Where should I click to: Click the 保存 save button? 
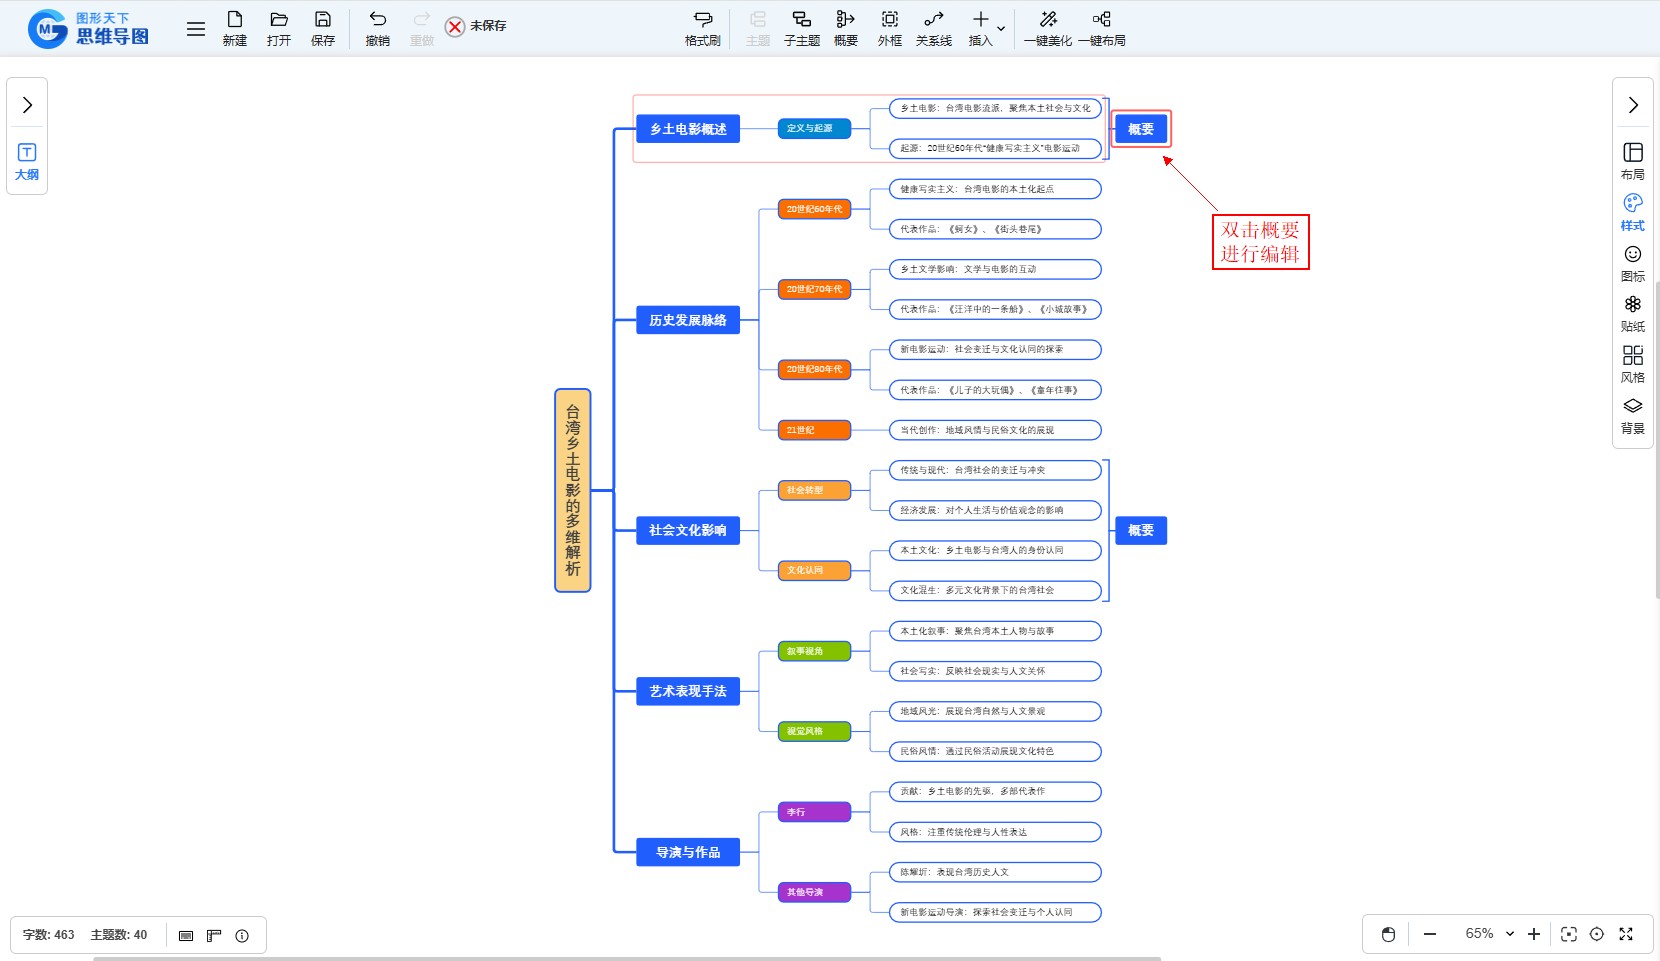[322, 28]
